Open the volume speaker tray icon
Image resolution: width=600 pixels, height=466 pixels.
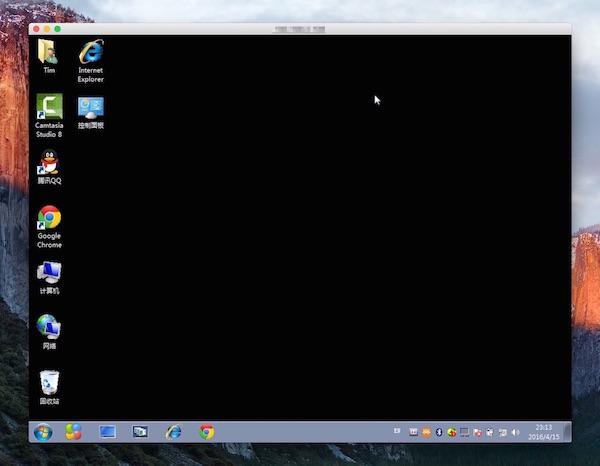515,432
